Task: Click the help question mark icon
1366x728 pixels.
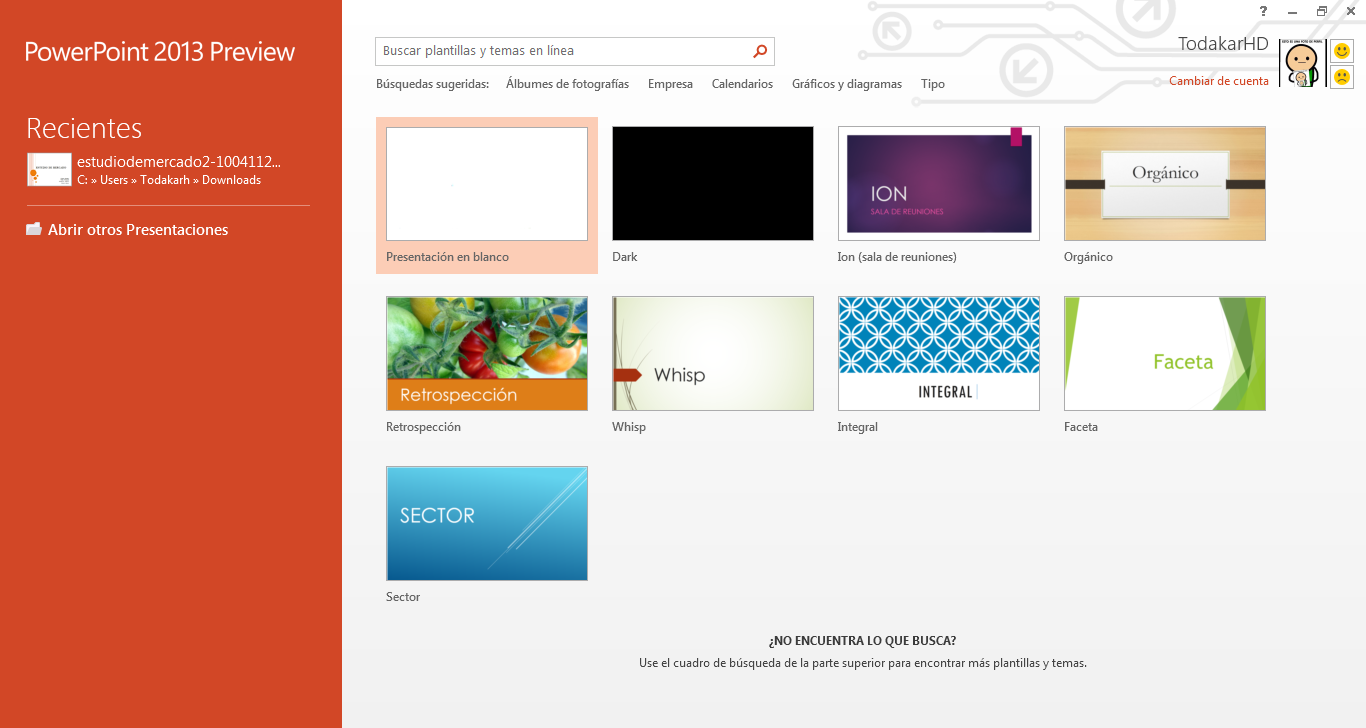Action: pyautogui.click(x=1263, y=11)
